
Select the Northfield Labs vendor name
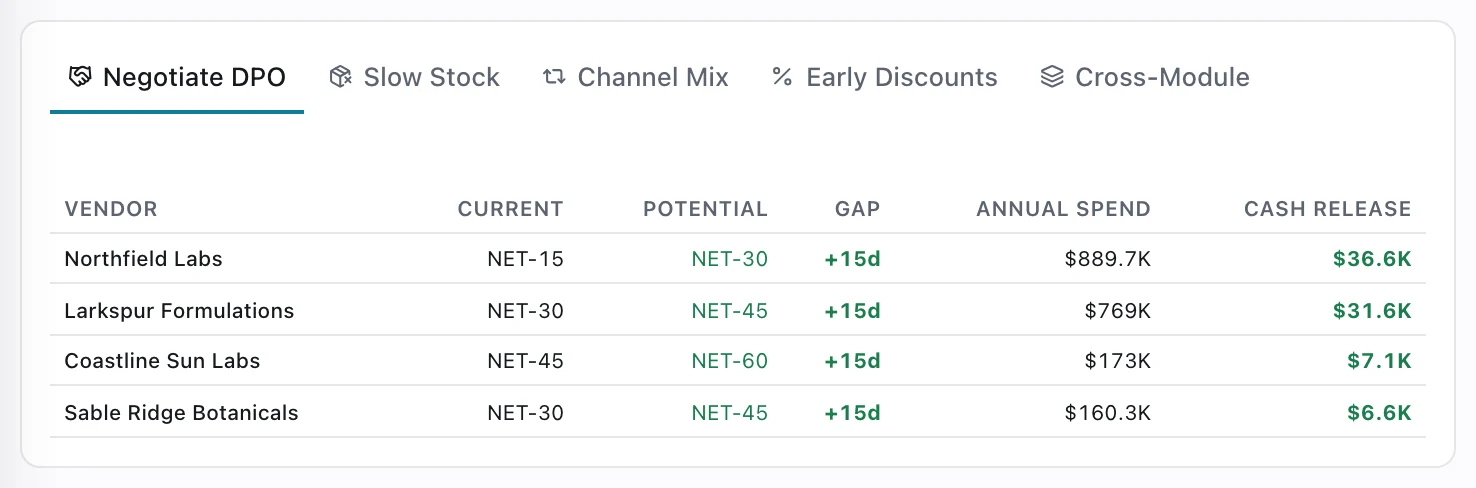click(143, 259)
